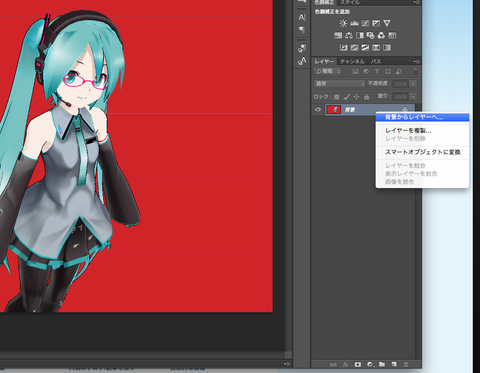Open the collapsed Character panel icon
480x373 pixels.
pyautogui.click(x=302, y=17)
